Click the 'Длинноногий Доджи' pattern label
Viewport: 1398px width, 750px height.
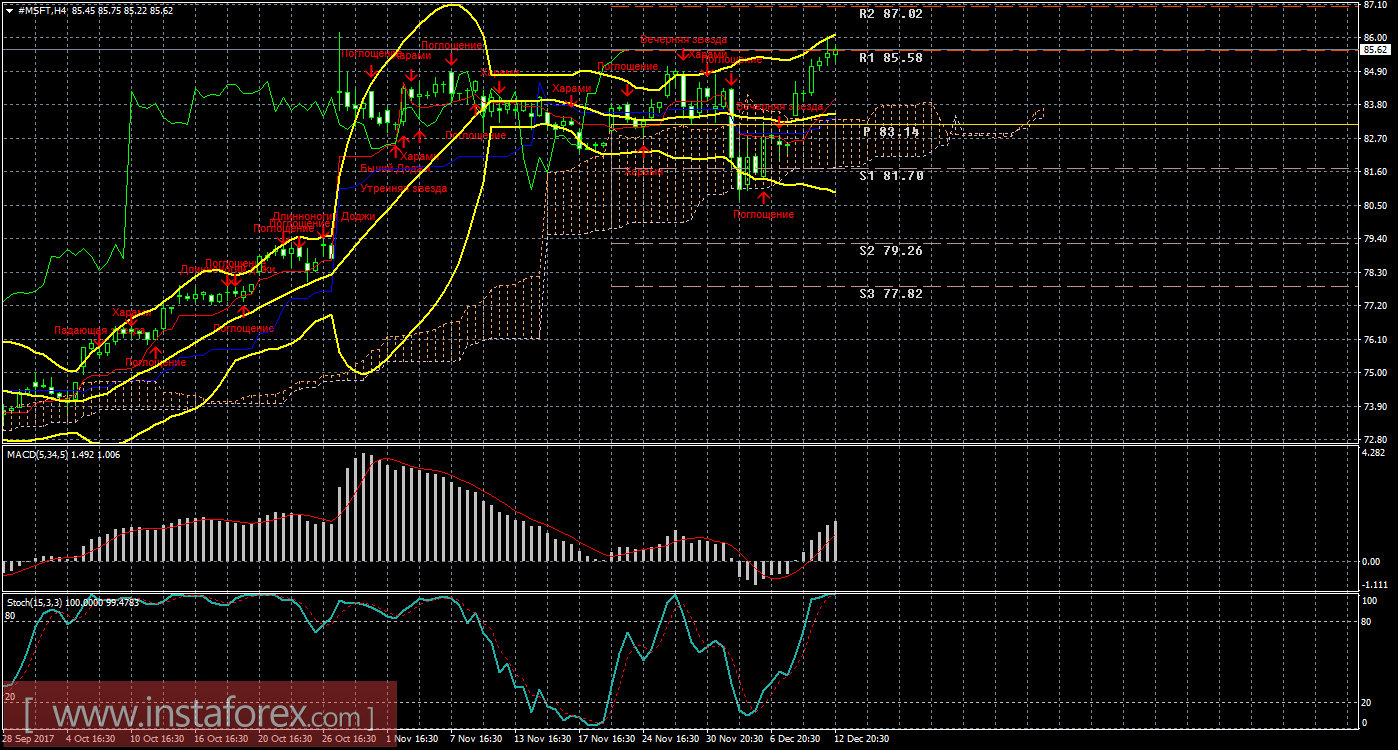(x=323, y=215)
